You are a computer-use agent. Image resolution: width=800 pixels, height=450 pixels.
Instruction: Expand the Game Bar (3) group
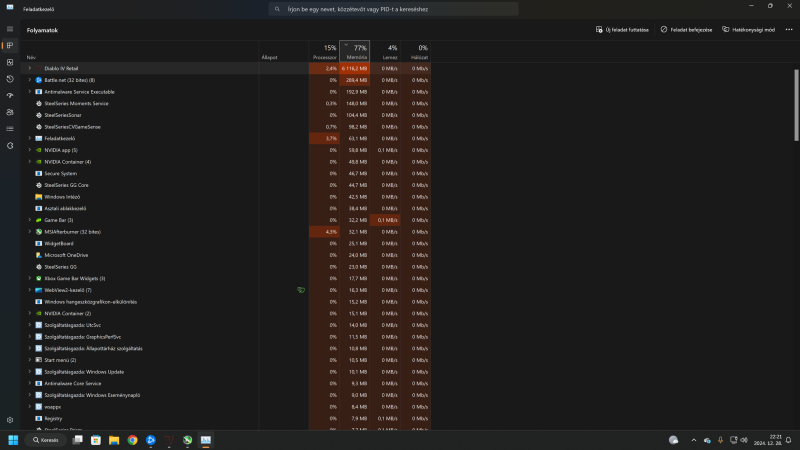(30, 220)
